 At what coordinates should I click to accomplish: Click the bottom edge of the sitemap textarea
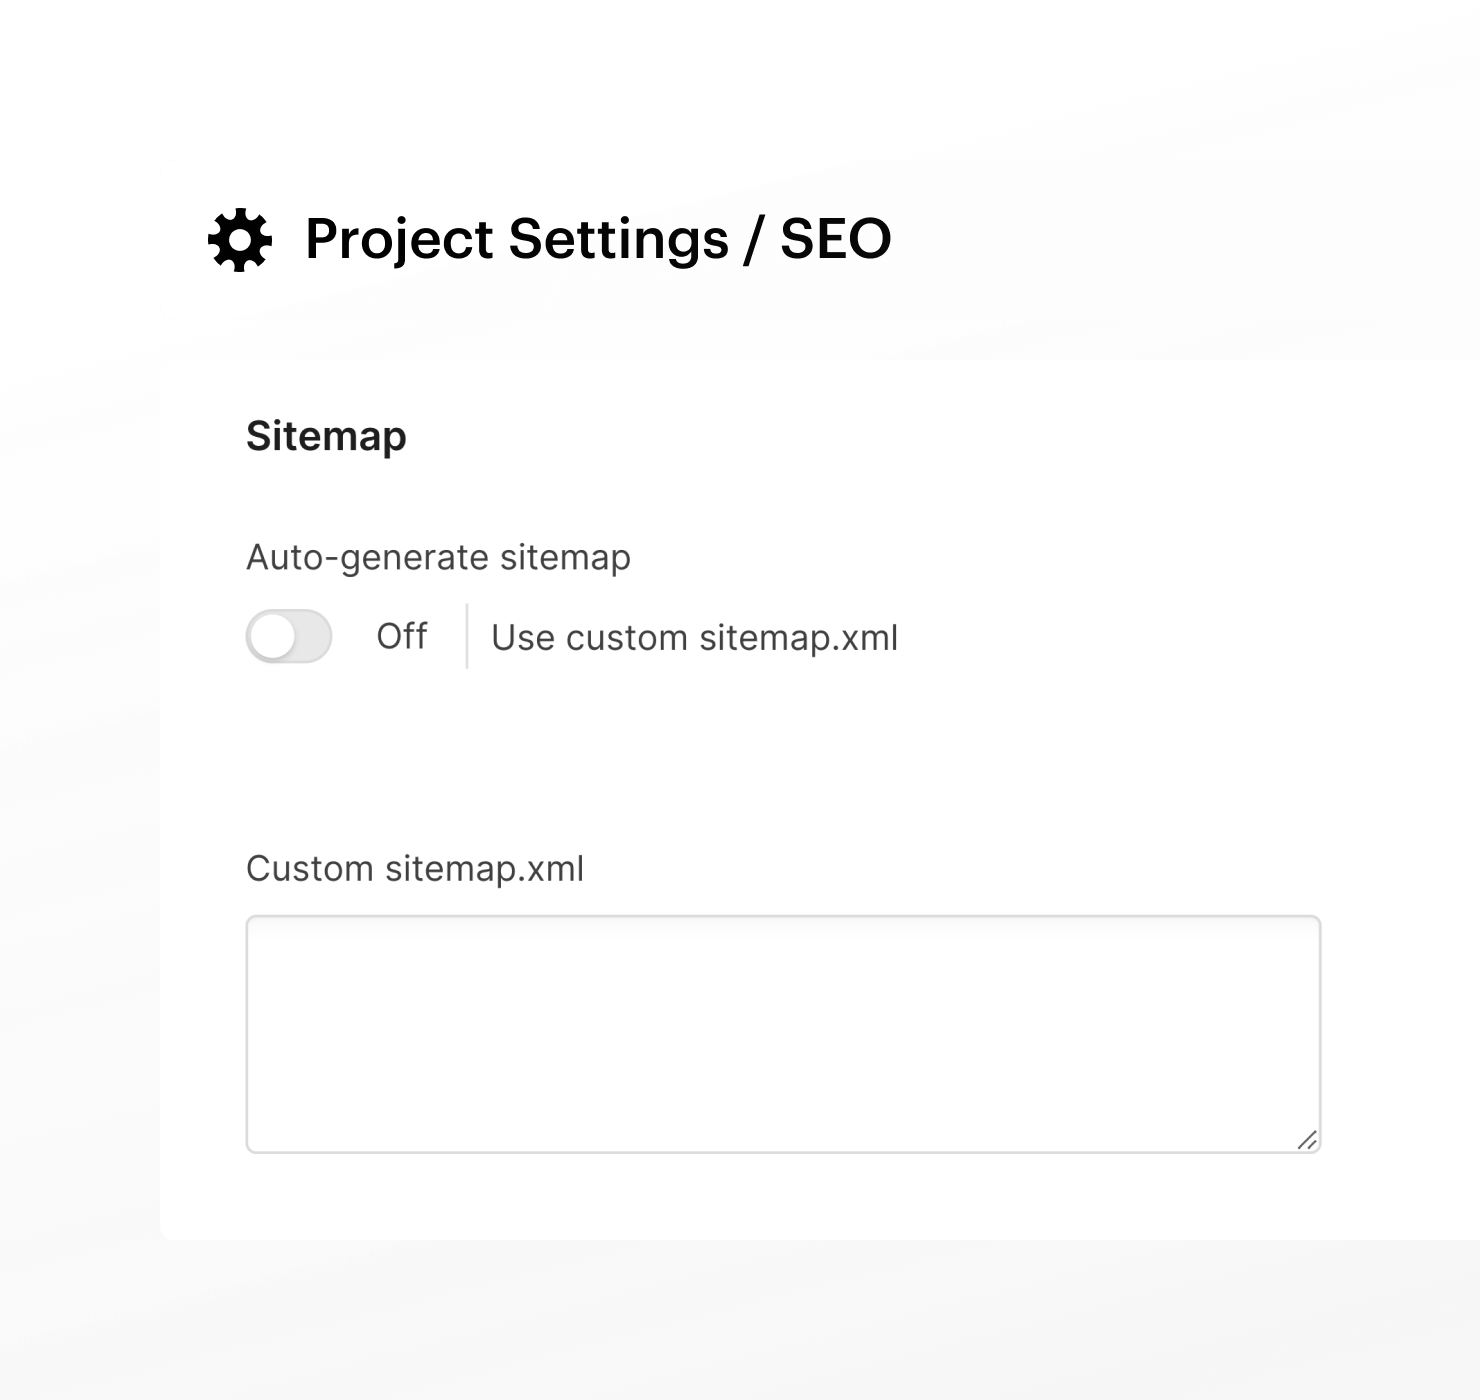click(783, 1152)
